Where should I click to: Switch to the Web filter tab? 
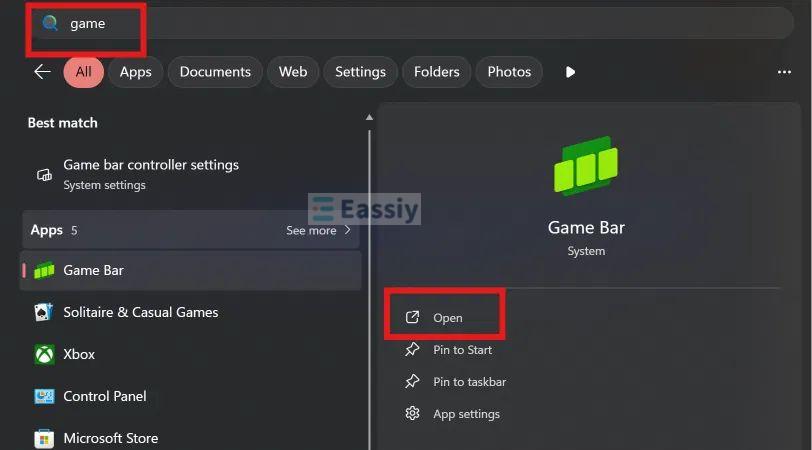pos(293,72)
